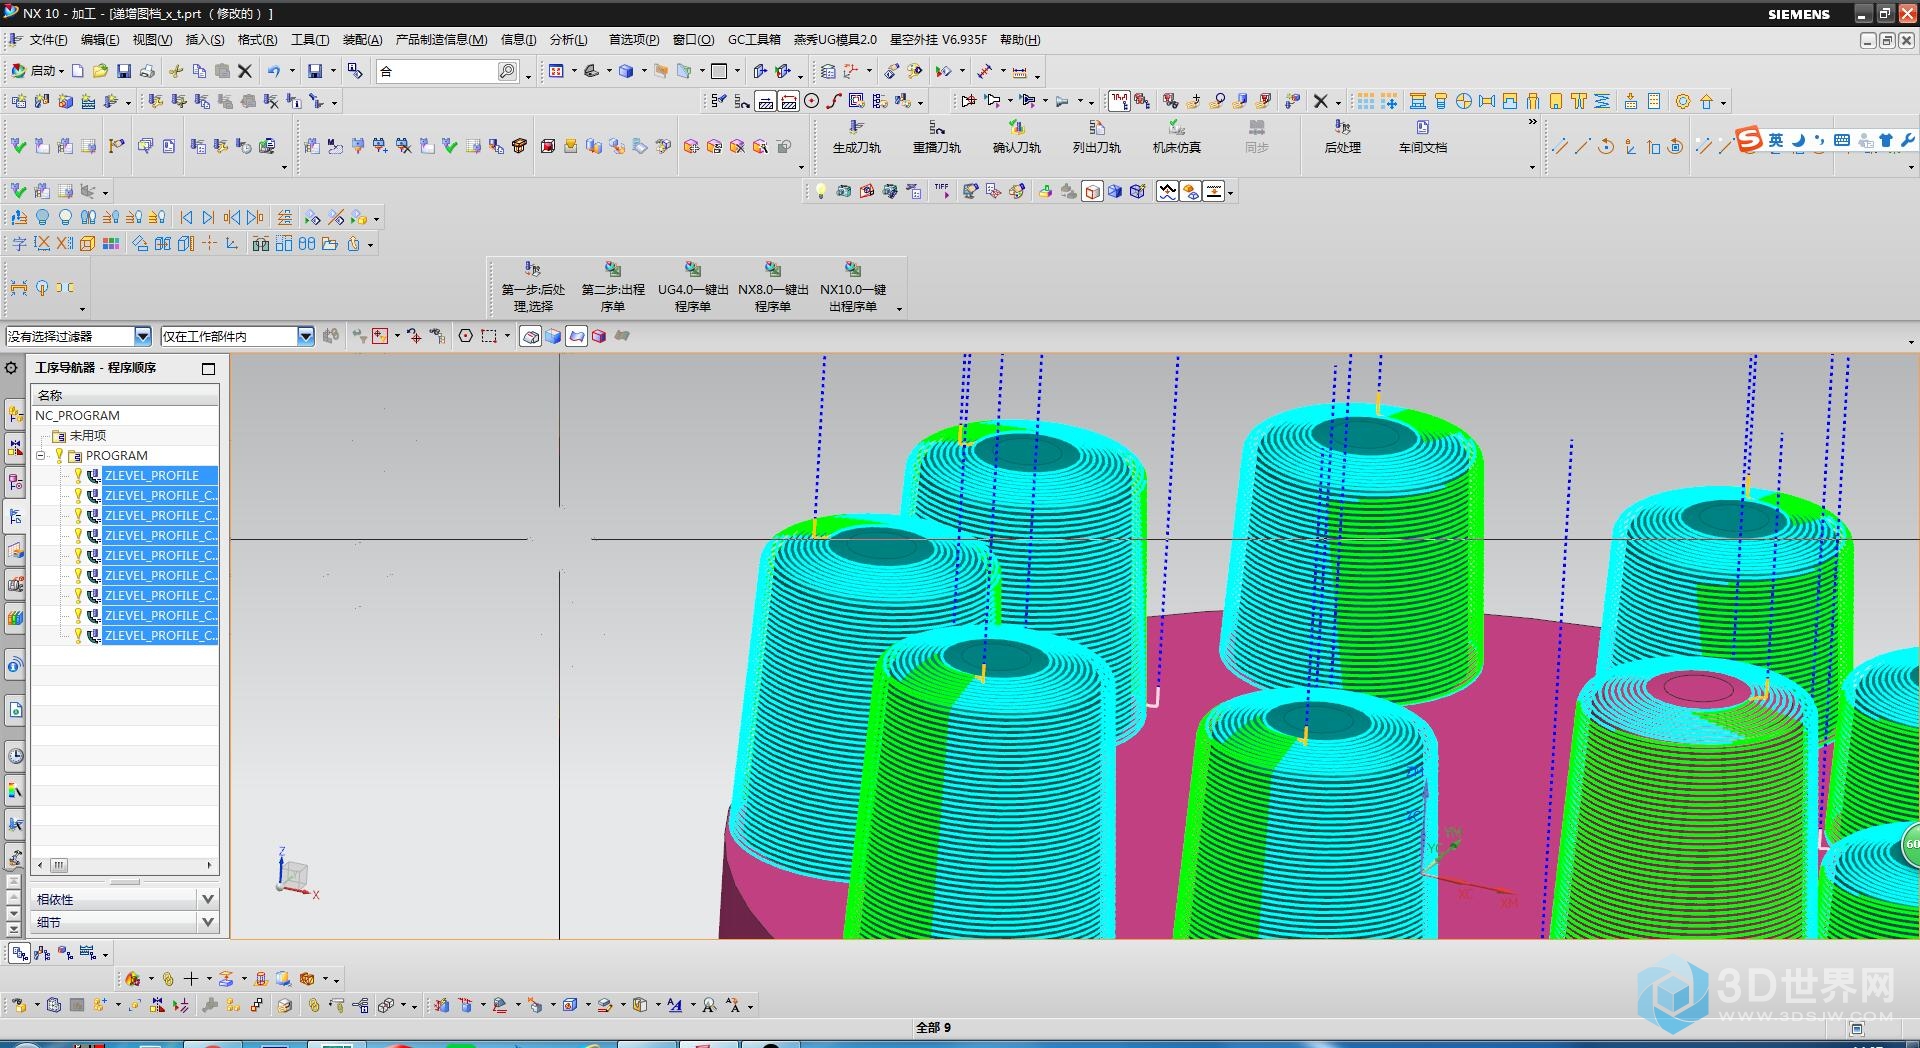1920x1048 pixels.
Task: Open the 工具(T) menu
Action: tap(310, 40)
